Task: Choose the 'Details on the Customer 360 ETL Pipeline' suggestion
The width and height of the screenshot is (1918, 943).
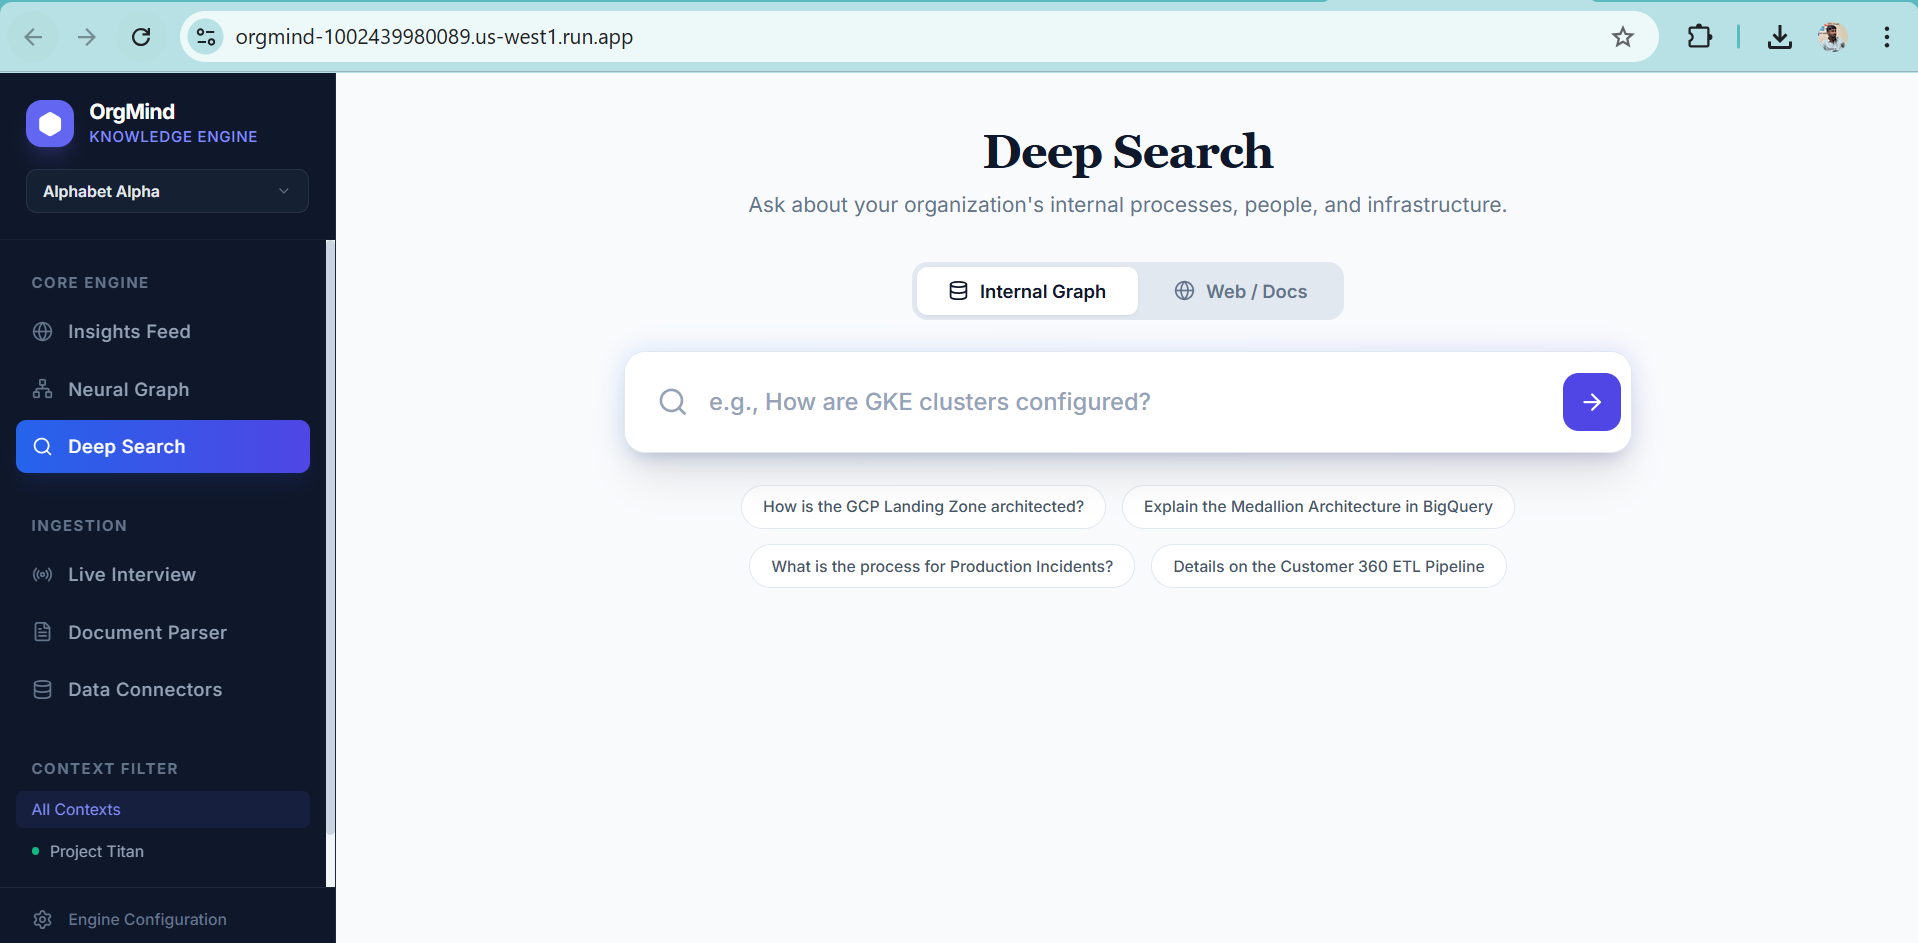Action: pyautogui.click(x=1329, y=566)
